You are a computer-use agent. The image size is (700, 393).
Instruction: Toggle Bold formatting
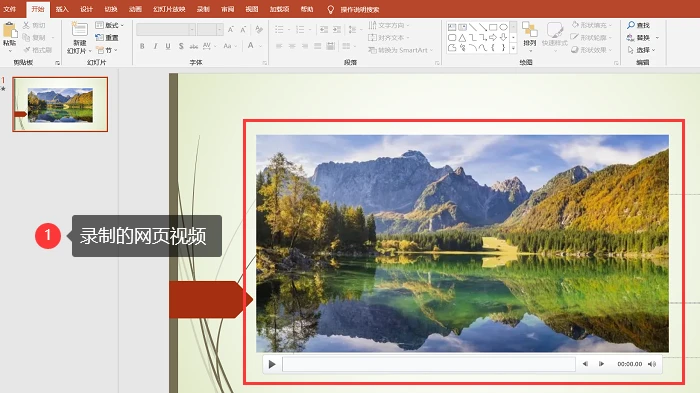142,46
